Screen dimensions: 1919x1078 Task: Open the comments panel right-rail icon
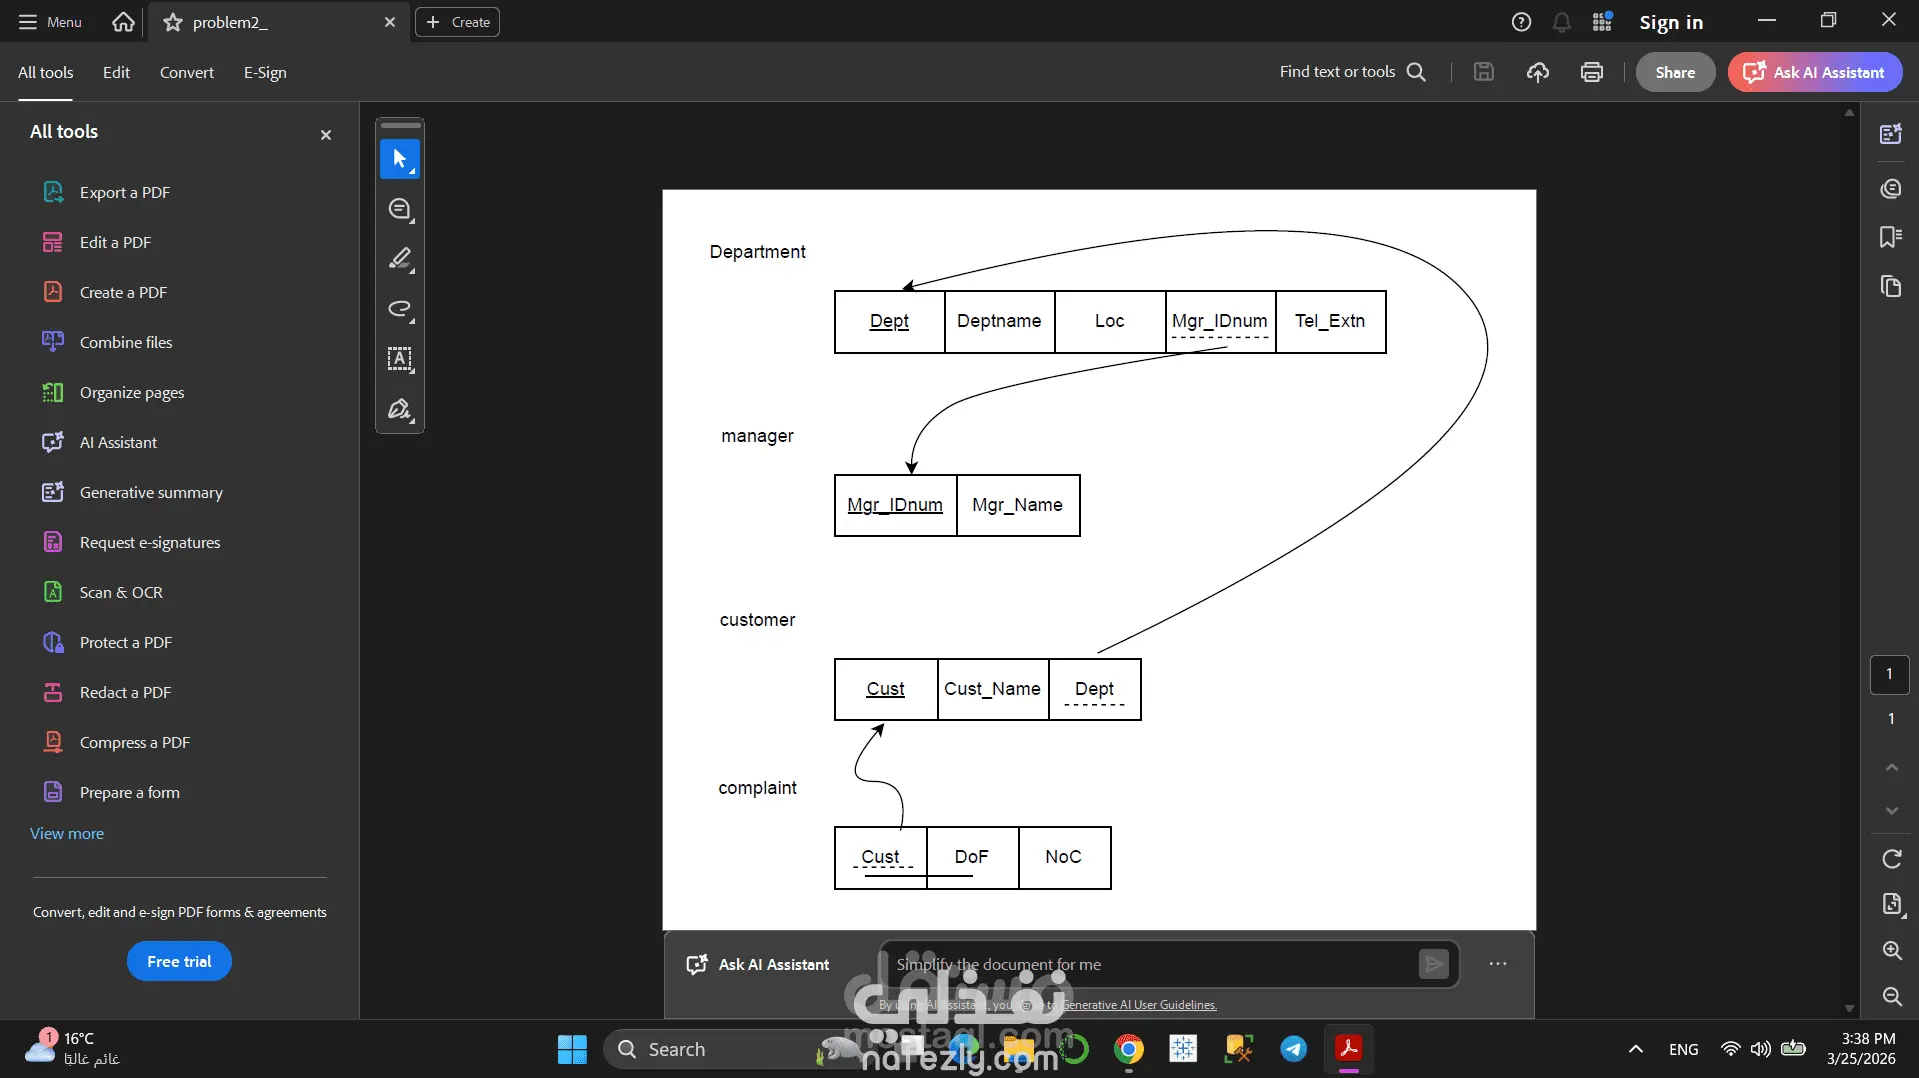(1890, 188)
